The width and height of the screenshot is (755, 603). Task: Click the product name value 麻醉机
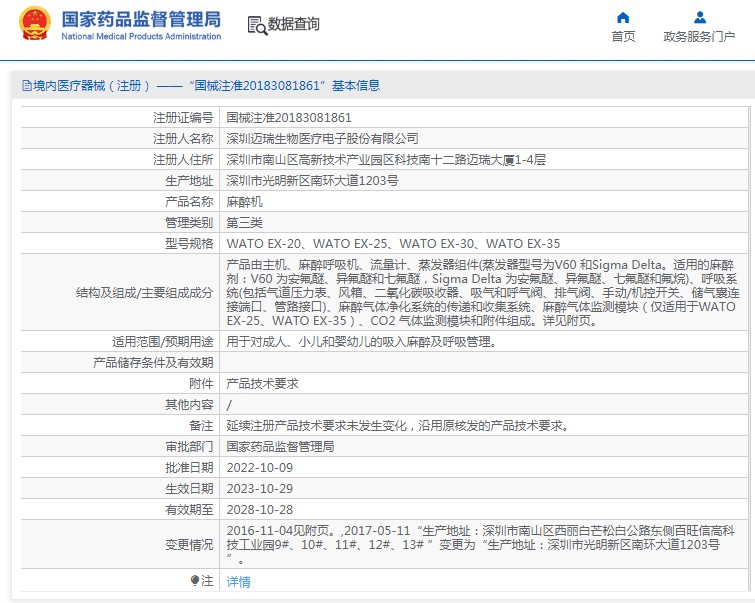tap(243, 201)
